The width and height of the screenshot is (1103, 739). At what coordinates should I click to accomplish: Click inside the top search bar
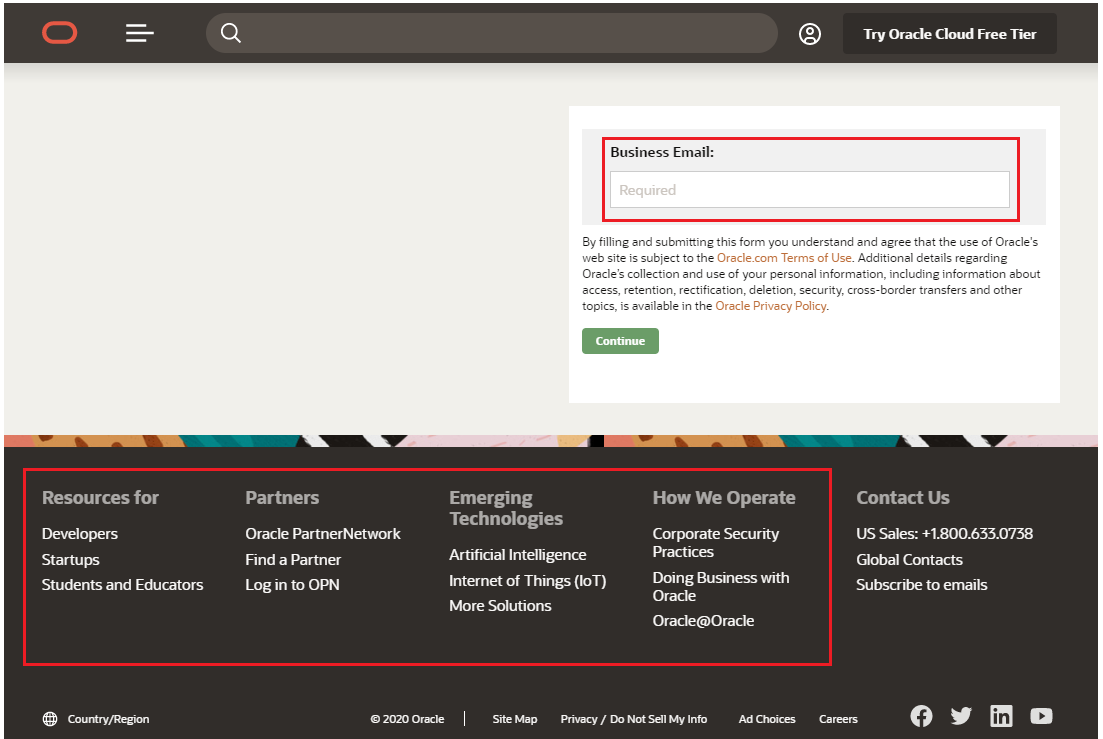(x=492, y=33)
